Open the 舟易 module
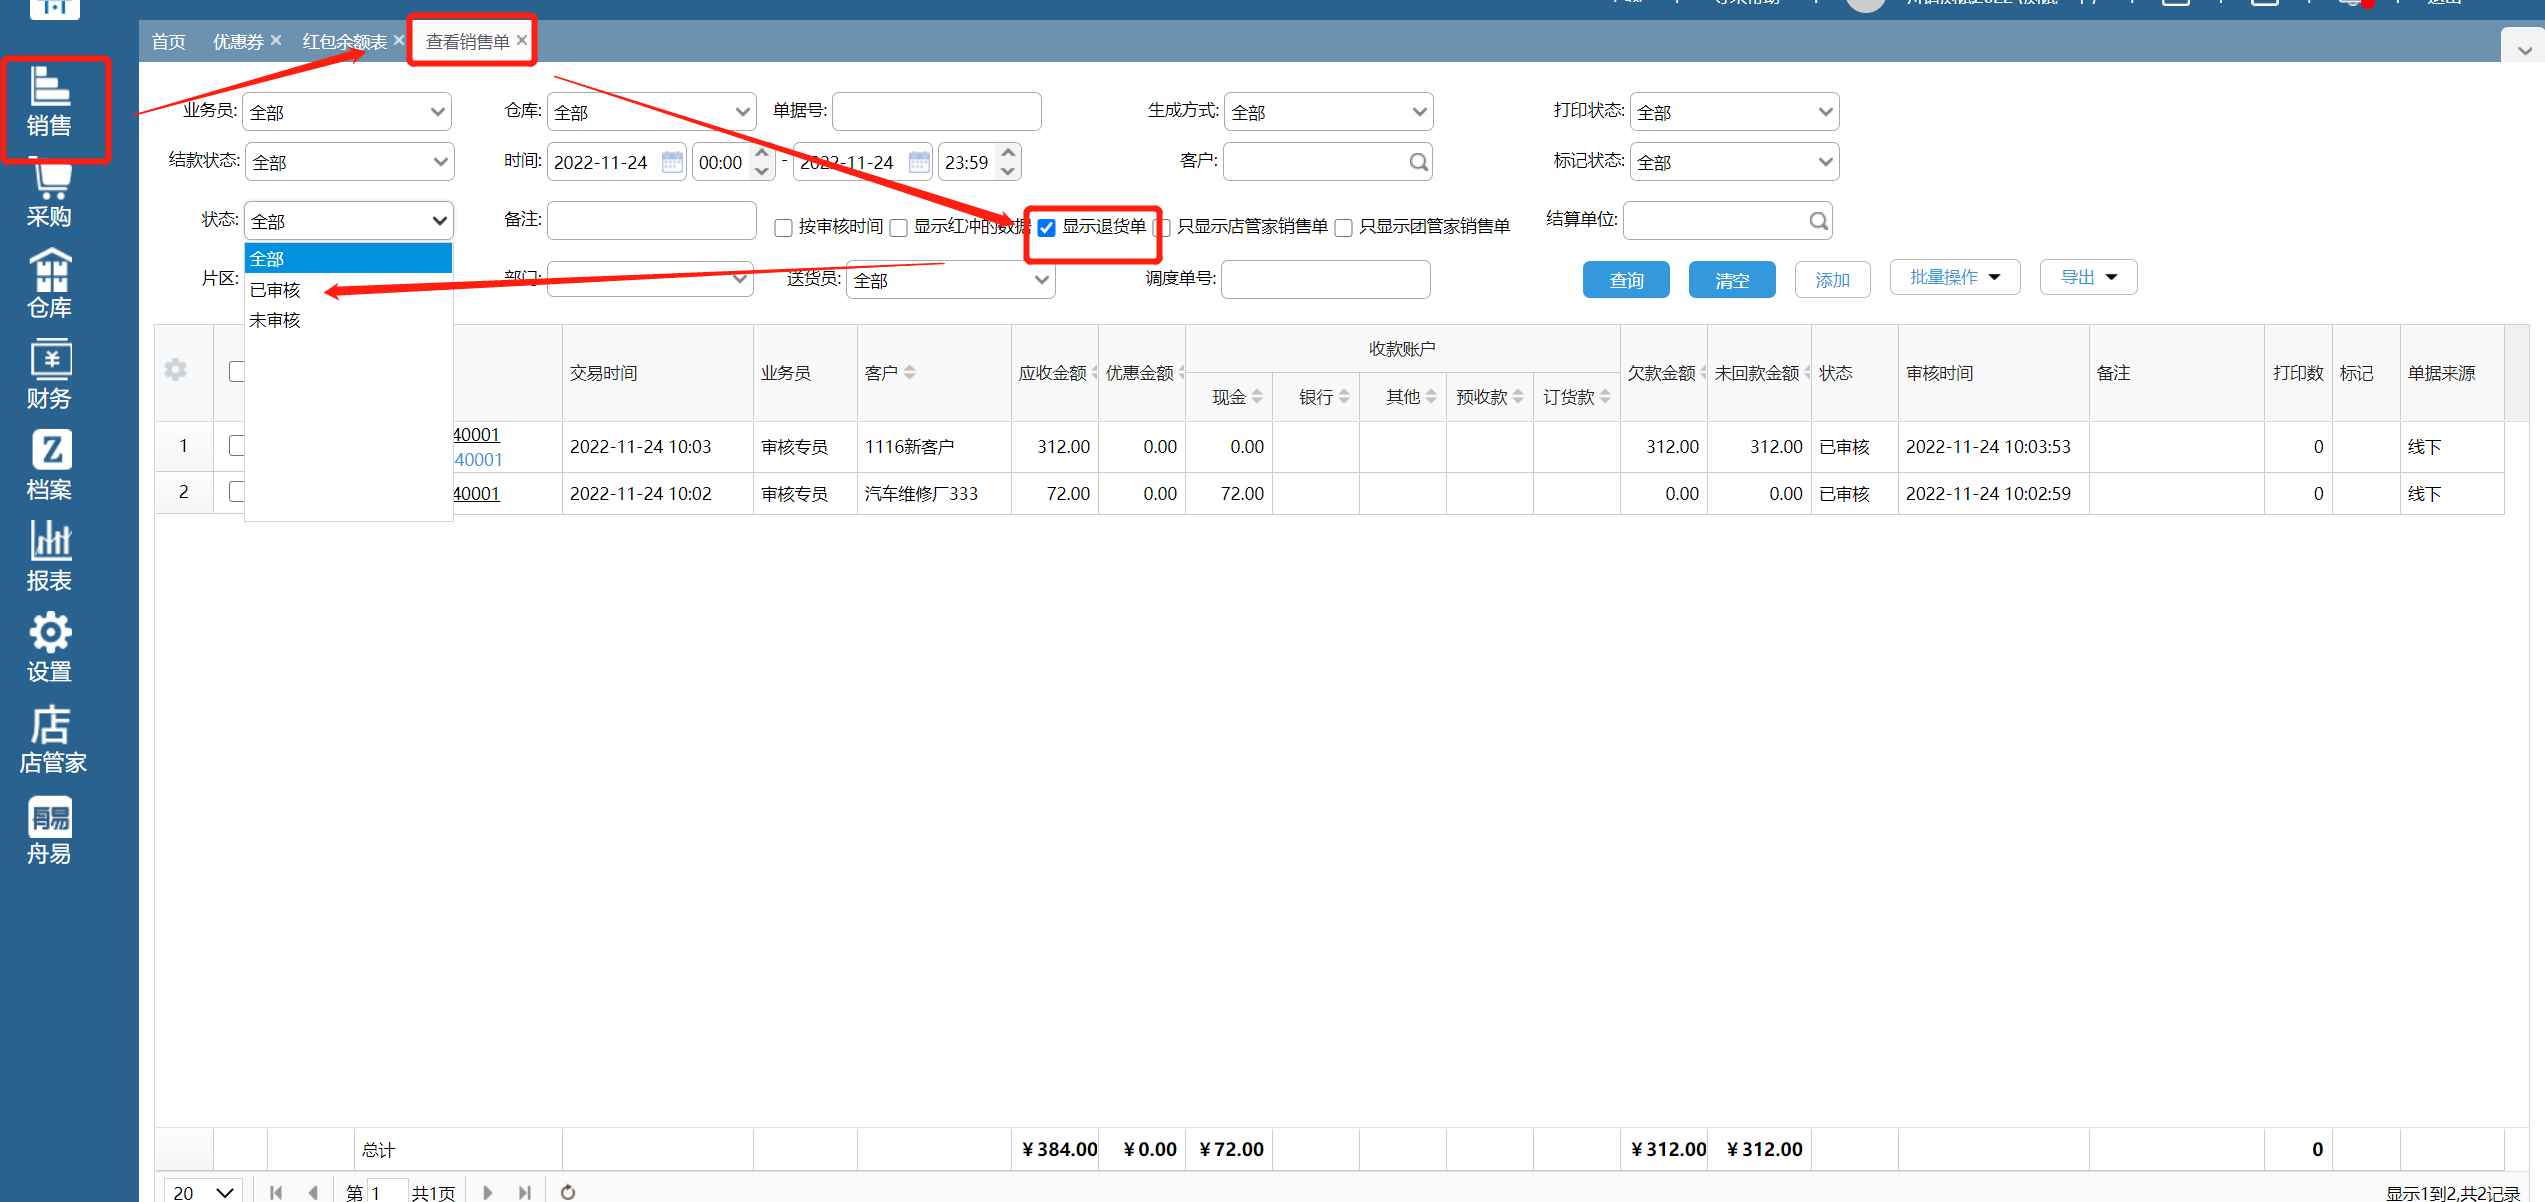Screen dimensions: 2545x1202 (x=49, y=832)
